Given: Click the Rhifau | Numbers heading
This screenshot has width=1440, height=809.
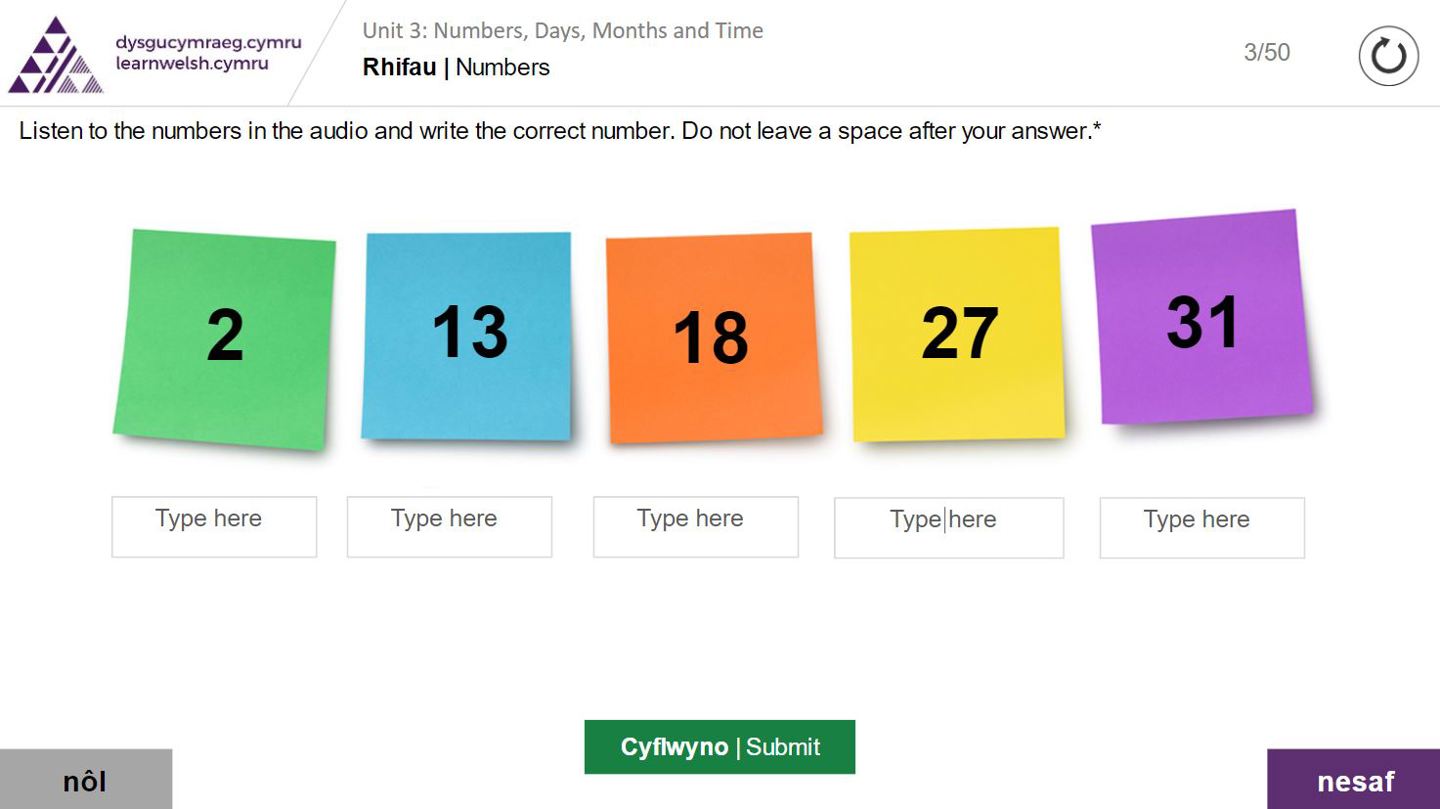Looking at the screenshot, I should click(456, 68).
